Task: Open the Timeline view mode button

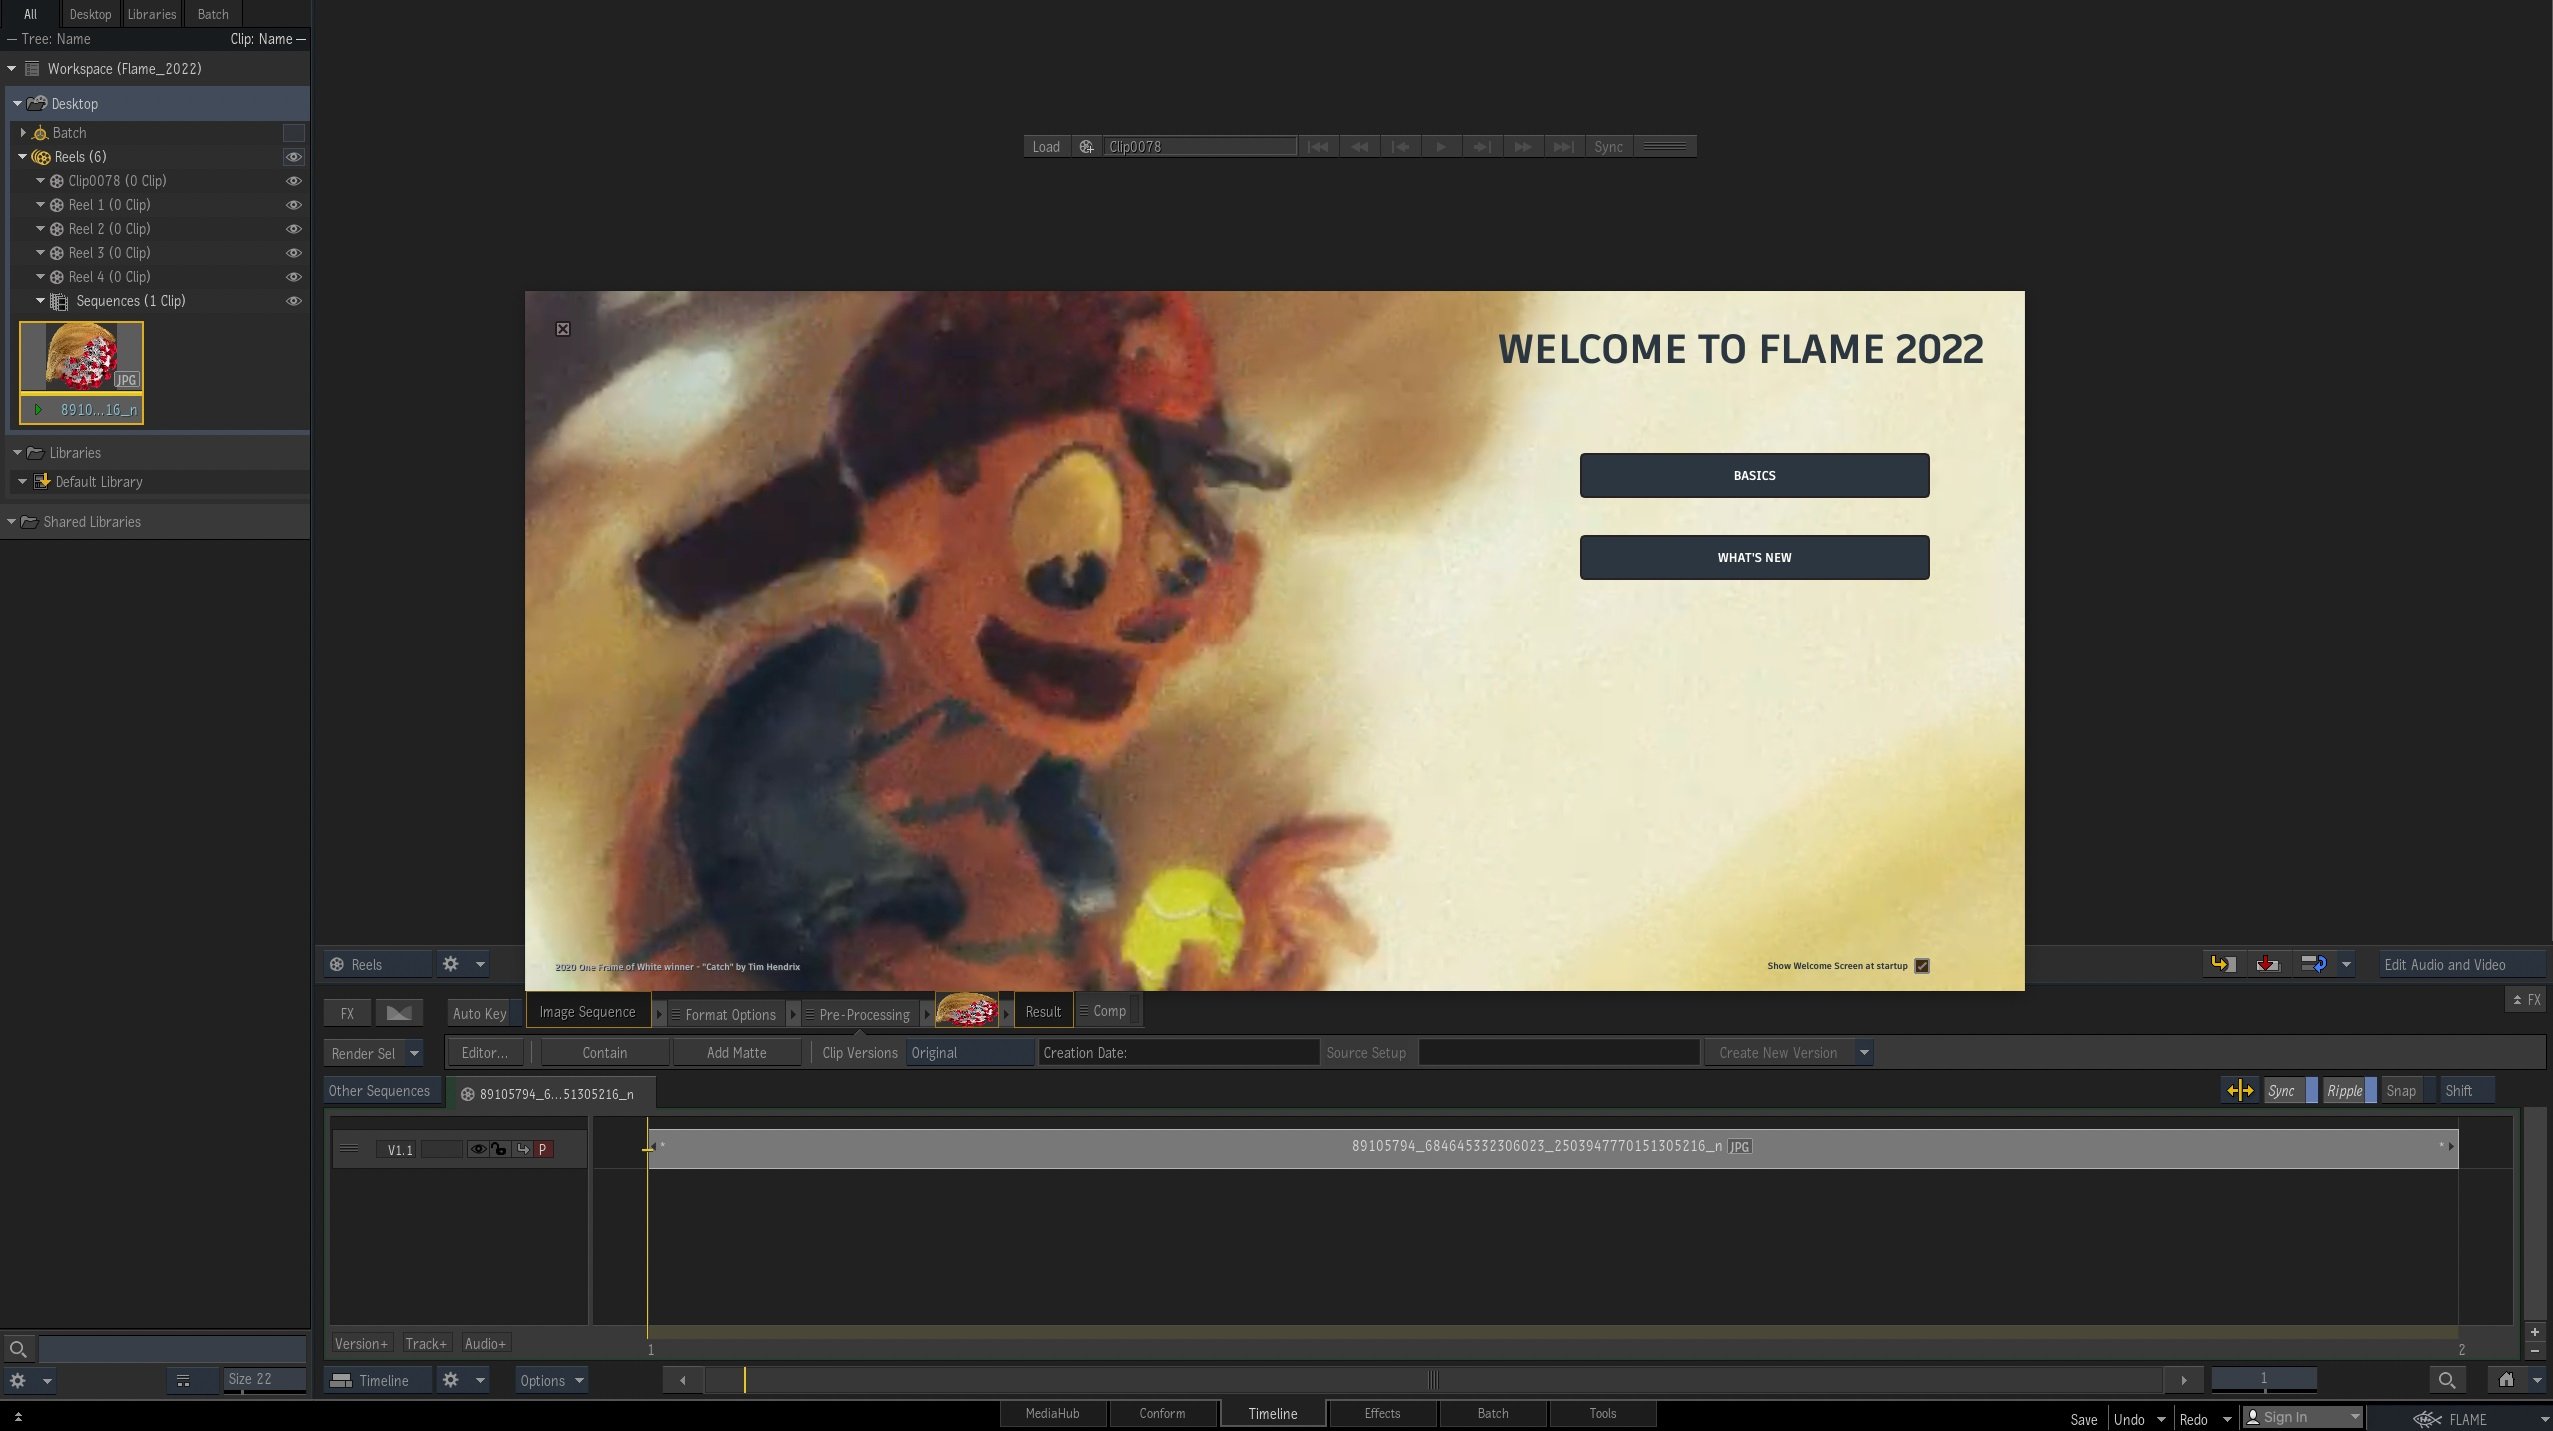Action: pos(377,1380)
